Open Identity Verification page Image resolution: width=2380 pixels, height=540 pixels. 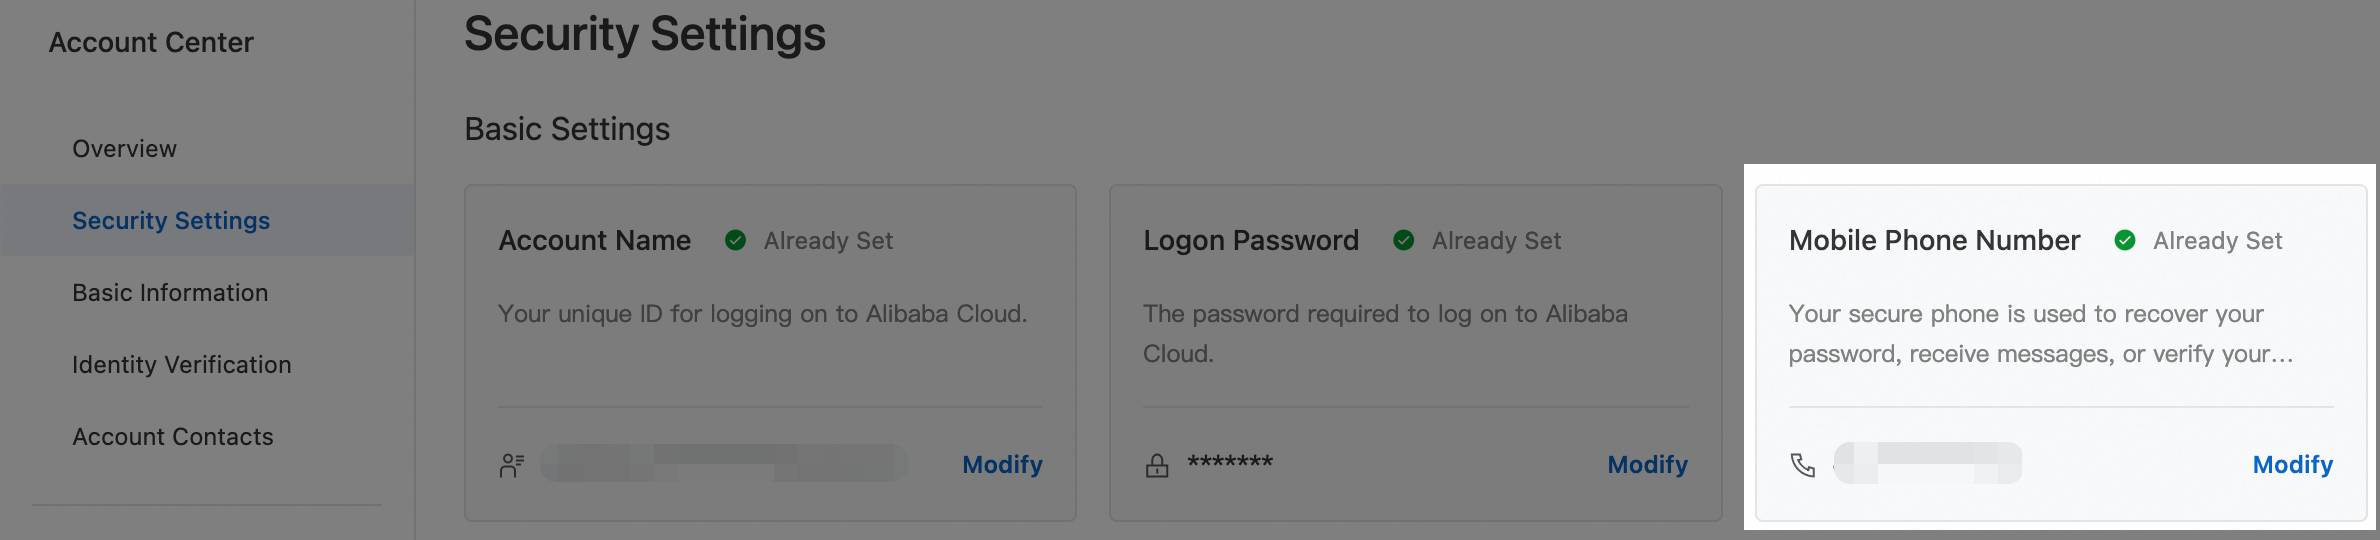pos(182,365)
